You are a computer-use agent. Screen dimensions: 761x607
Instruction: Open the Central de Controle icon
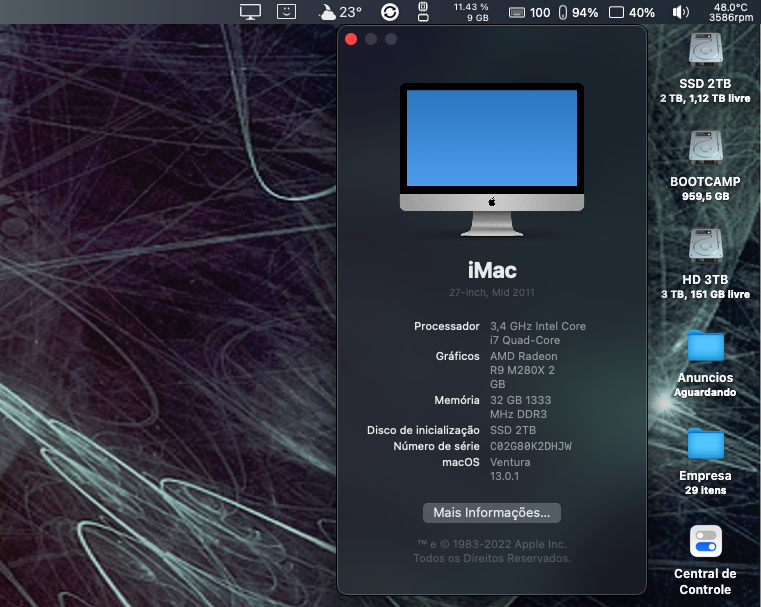click(705, 542)
